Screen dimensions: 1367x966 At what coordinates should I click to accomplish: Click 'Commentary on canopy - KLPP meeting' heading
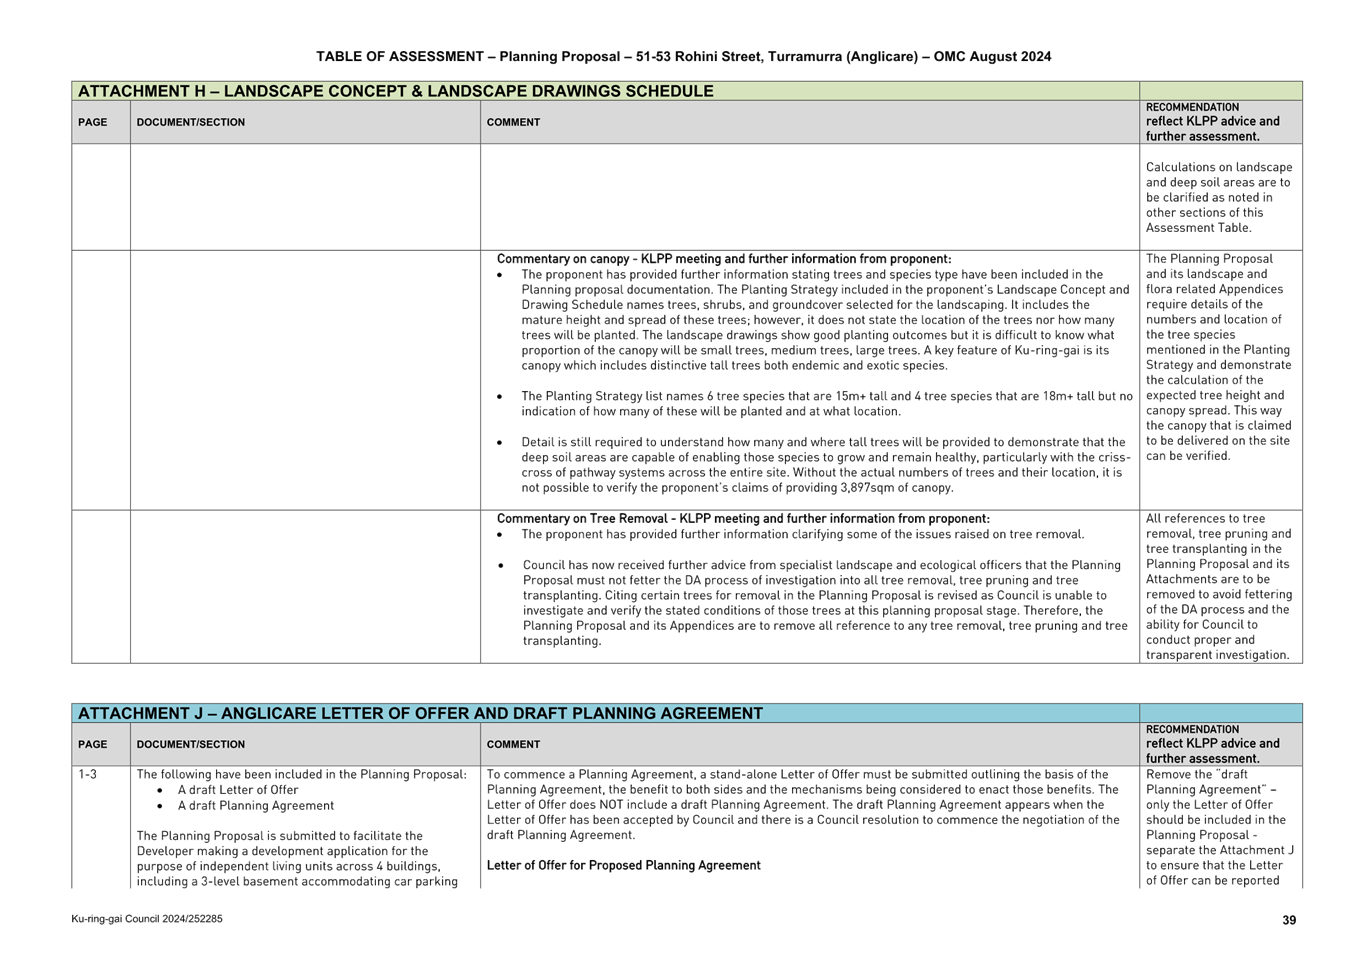(723, 258)
